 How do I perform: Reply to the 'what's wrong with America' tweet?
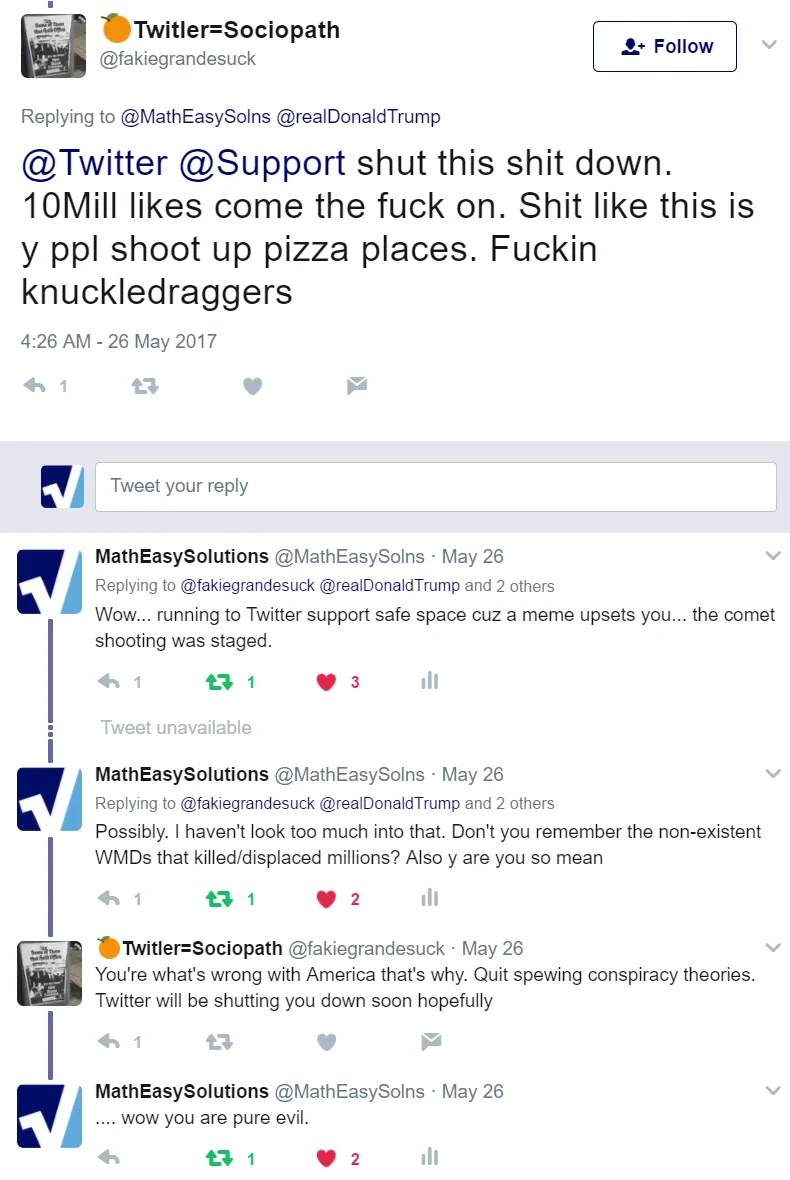109,1042
